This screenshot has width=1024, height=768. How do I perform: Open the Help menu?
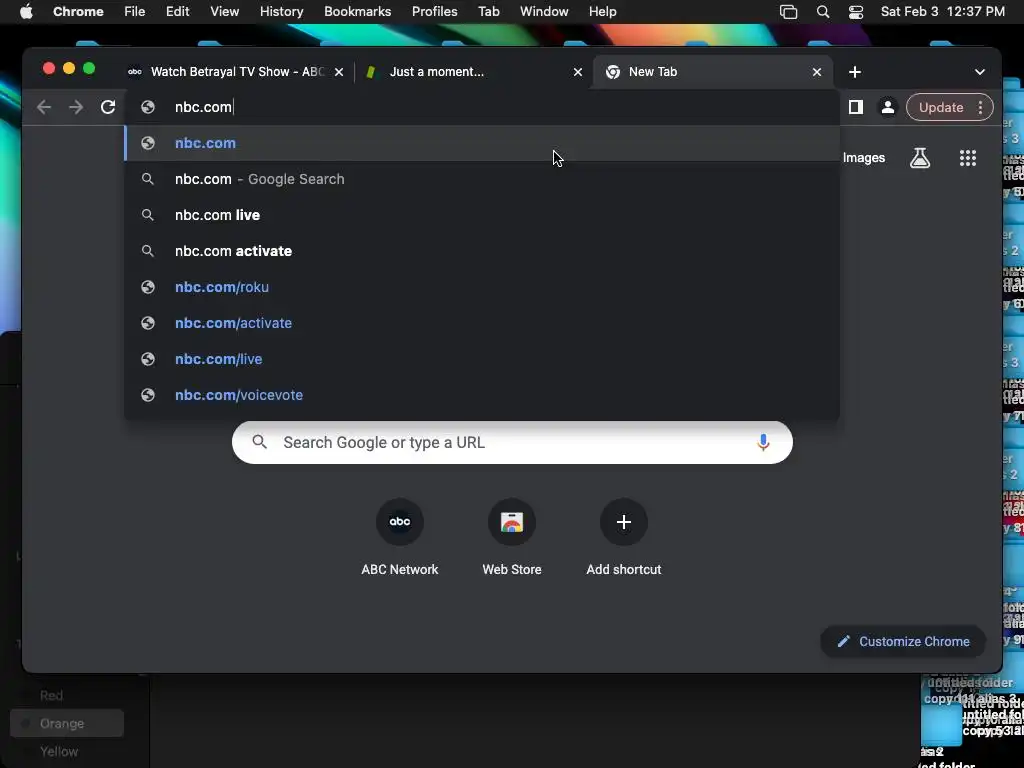[602, 12]
